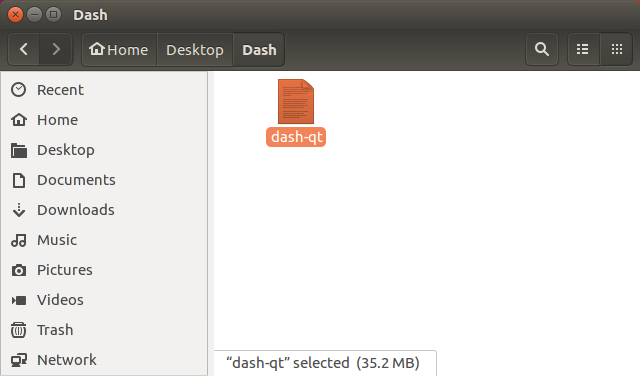Open Documents in the sidebar
Screen dimensions: 640x376
click(x=104, y=180)
